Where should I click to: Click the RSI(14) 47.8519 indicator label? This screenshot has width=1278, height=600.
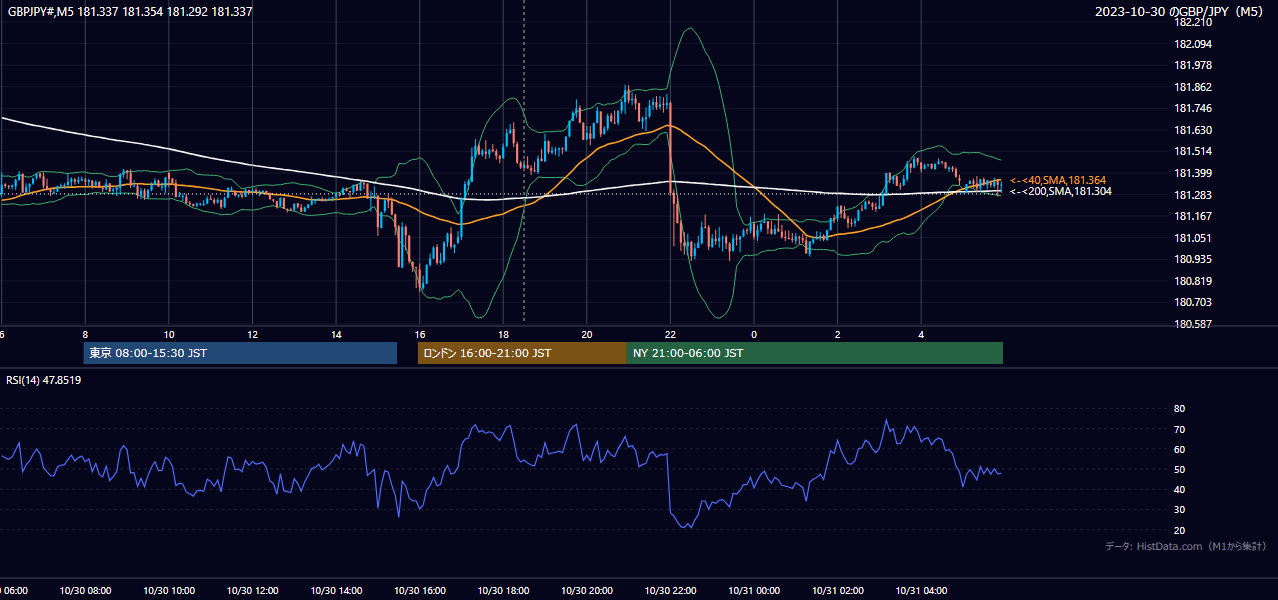tap(44, 380)
